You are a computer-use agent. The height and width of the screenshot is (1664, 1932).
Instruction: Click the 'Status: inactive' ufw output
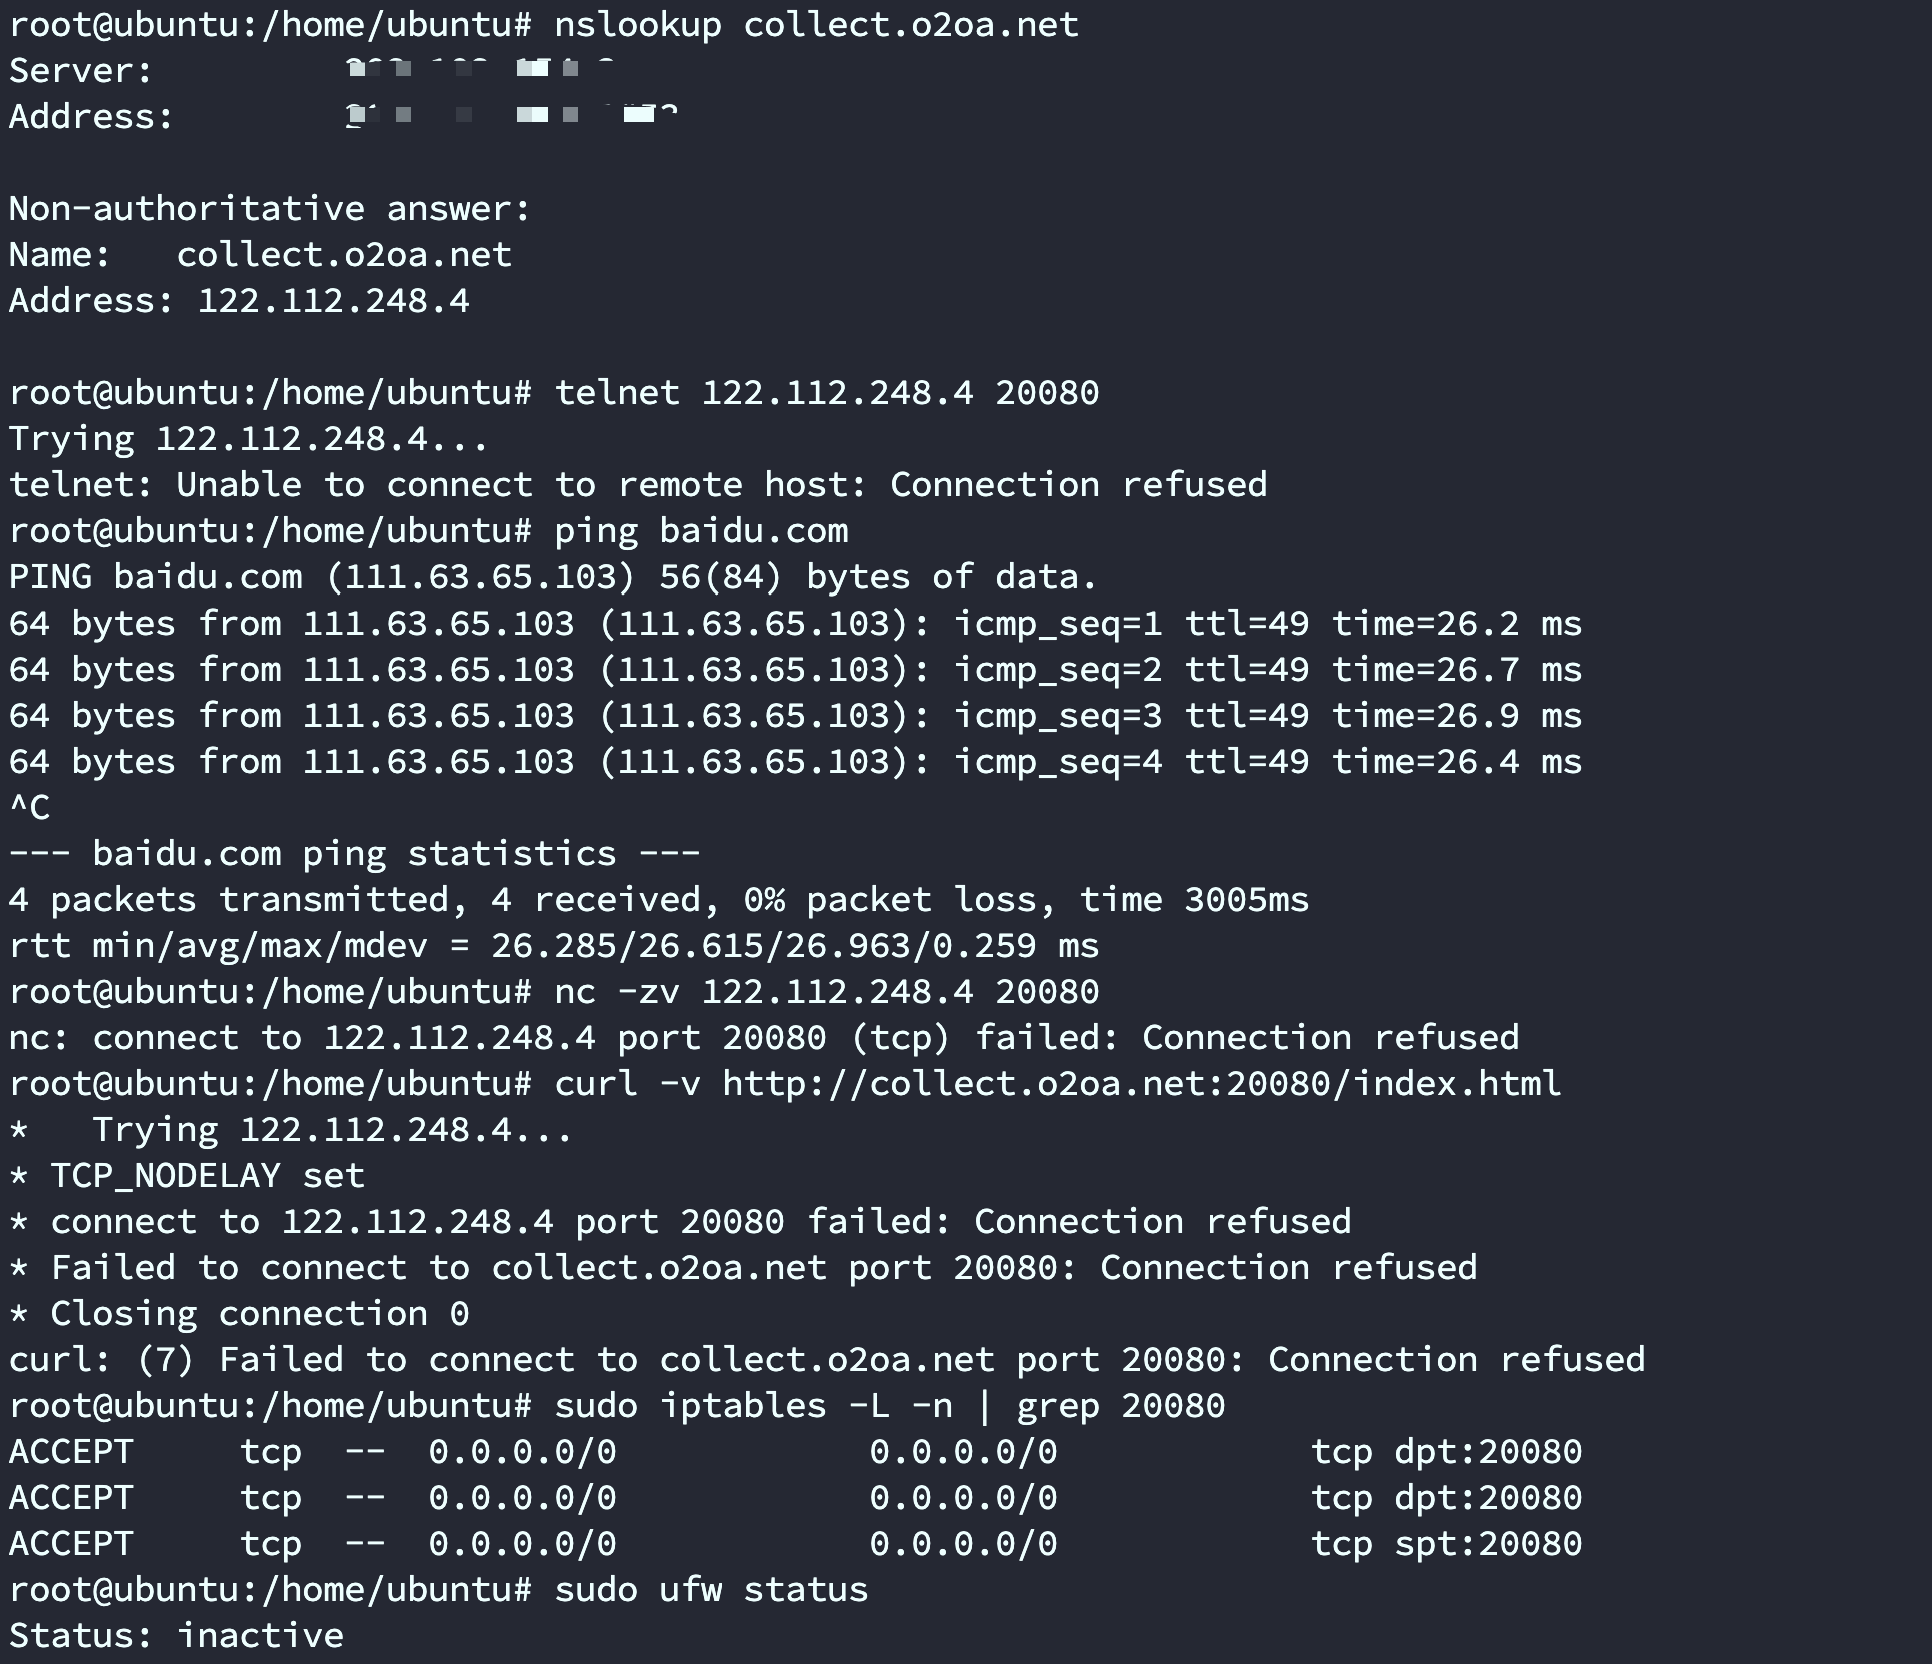176,1635
